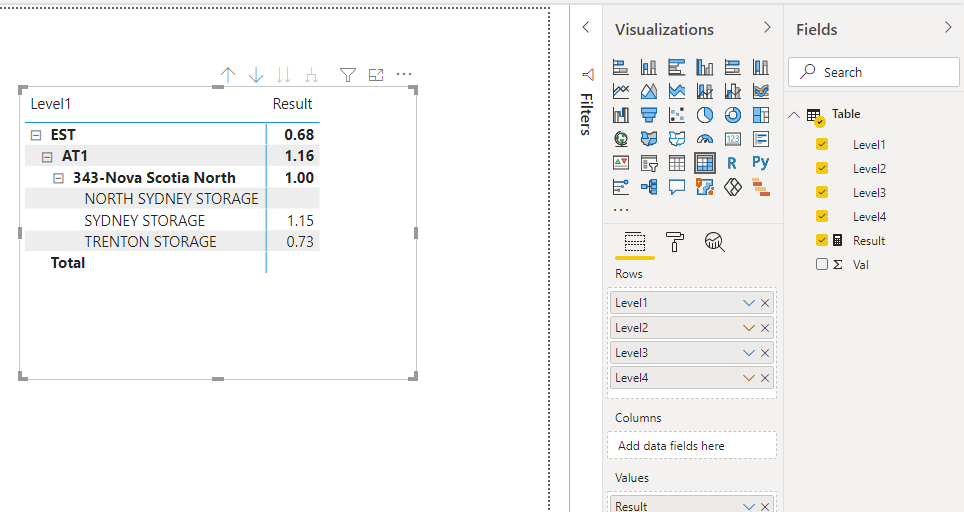The width and height of the screenshot is (964, 512).
Task: Uncheck the Level2 field
Action: click(x=822, y=168)
